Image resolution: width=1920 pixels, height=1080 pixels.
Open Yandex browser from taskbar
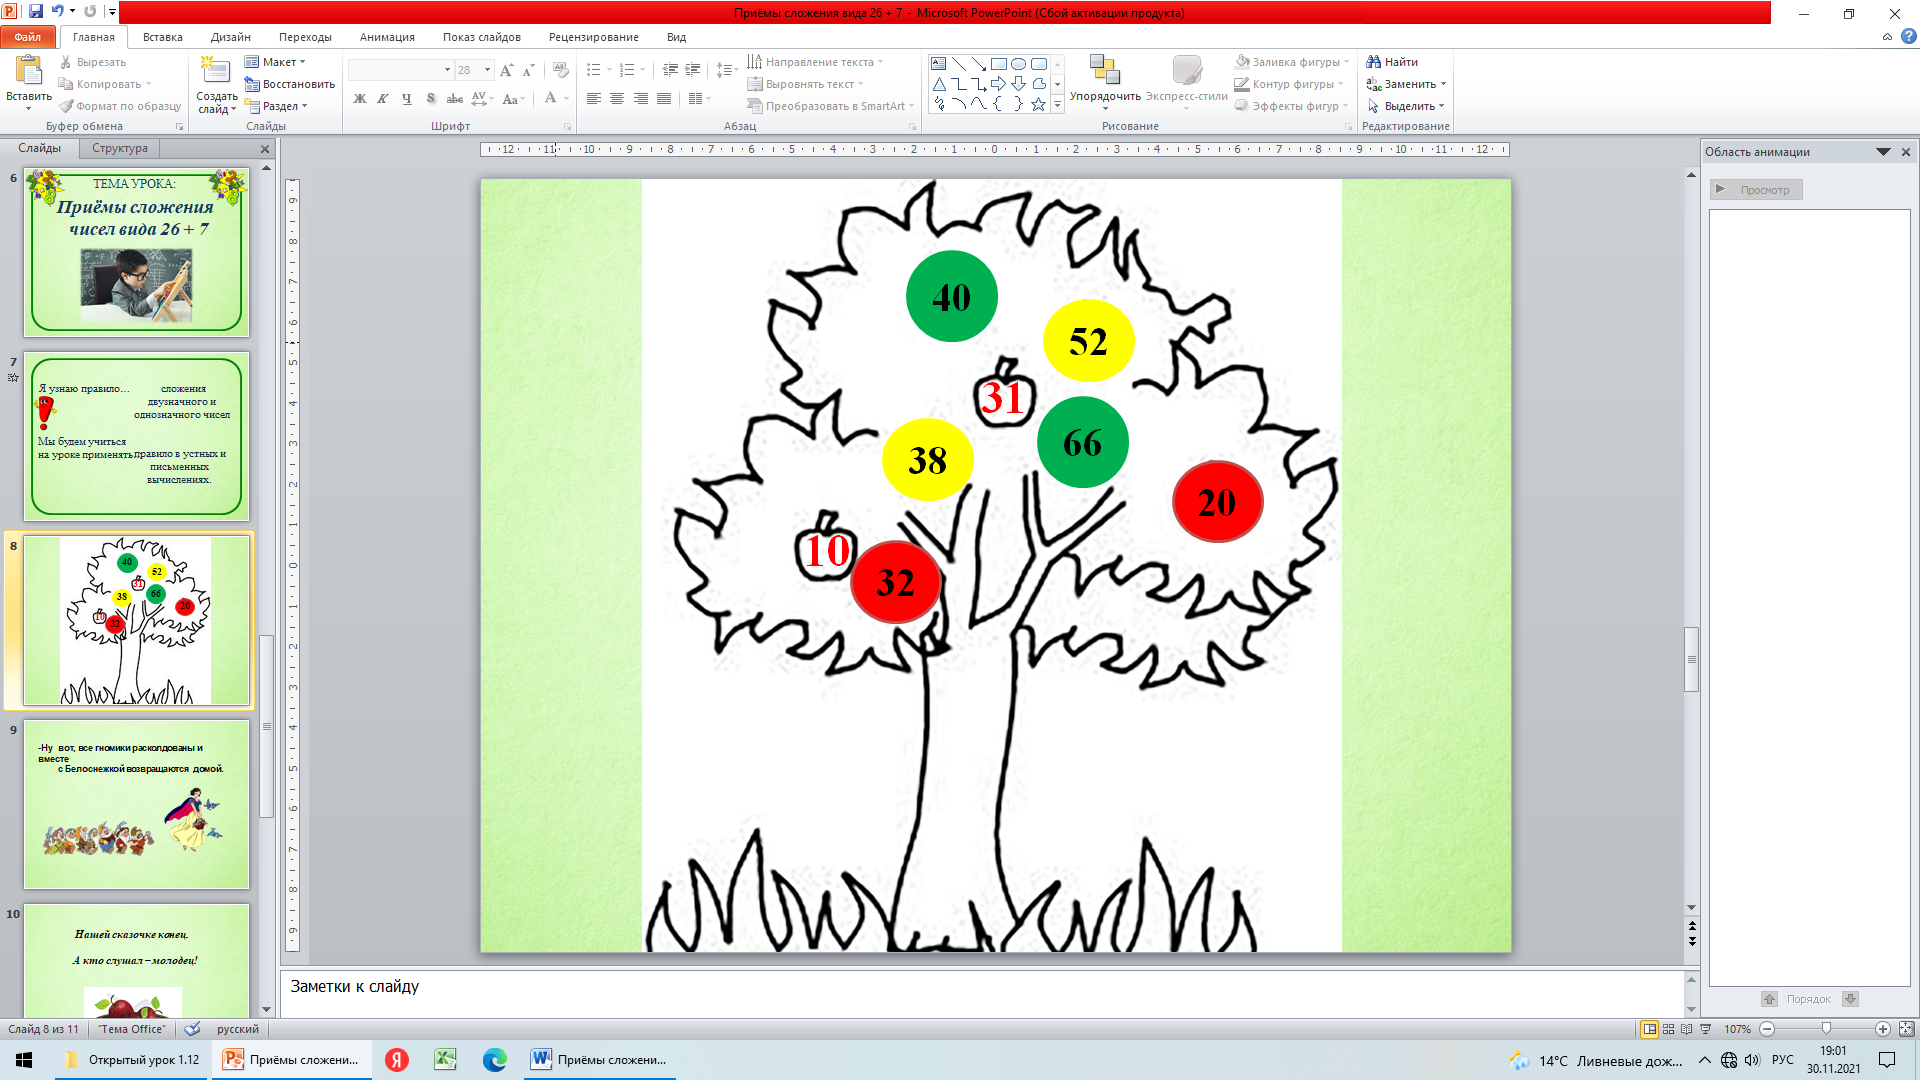tap(397, 1060)
